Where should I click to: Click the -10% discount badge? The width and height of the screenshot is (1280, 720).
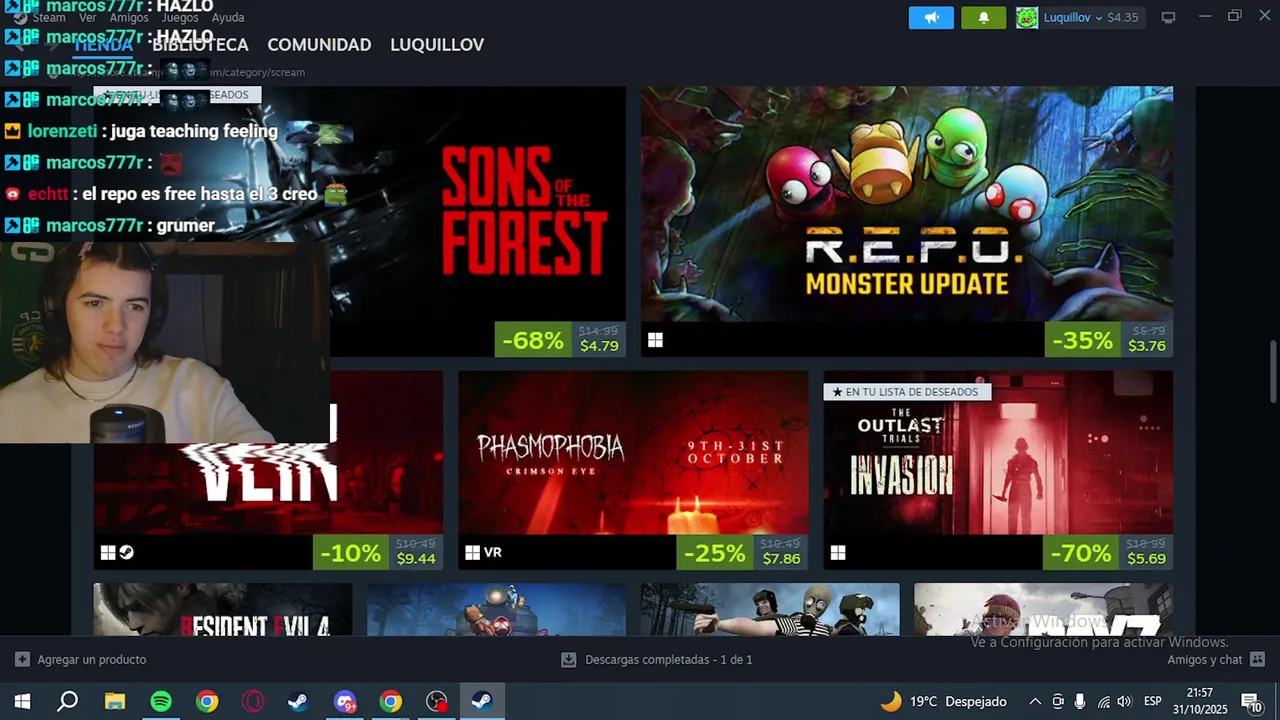(351, 553)
